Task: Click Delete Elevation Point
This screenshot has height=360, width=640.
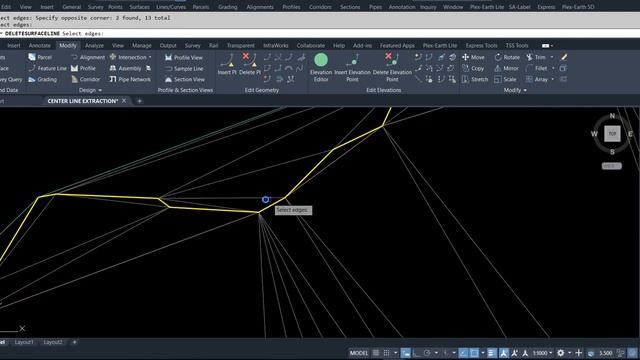Action: pyautogui.click(x=392, y=67)
